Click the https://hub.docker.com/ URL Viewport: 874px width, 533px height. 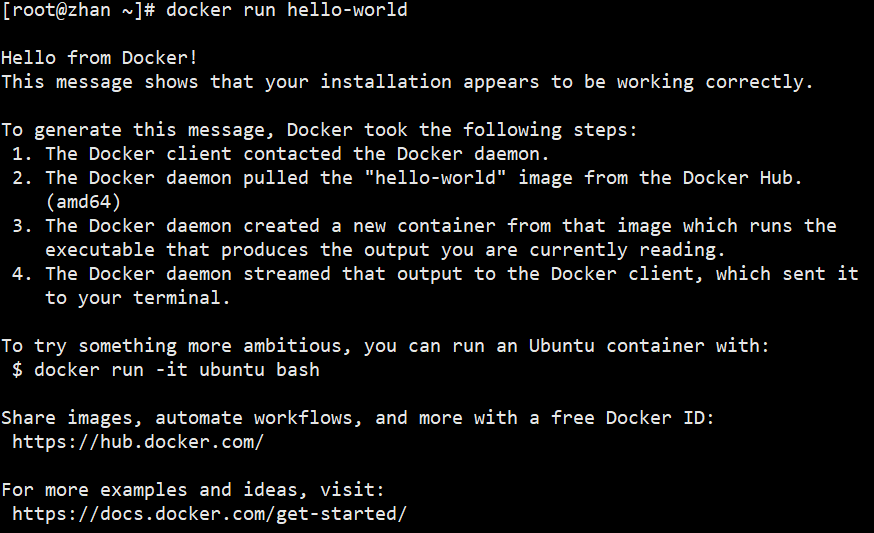coord(138,441)
